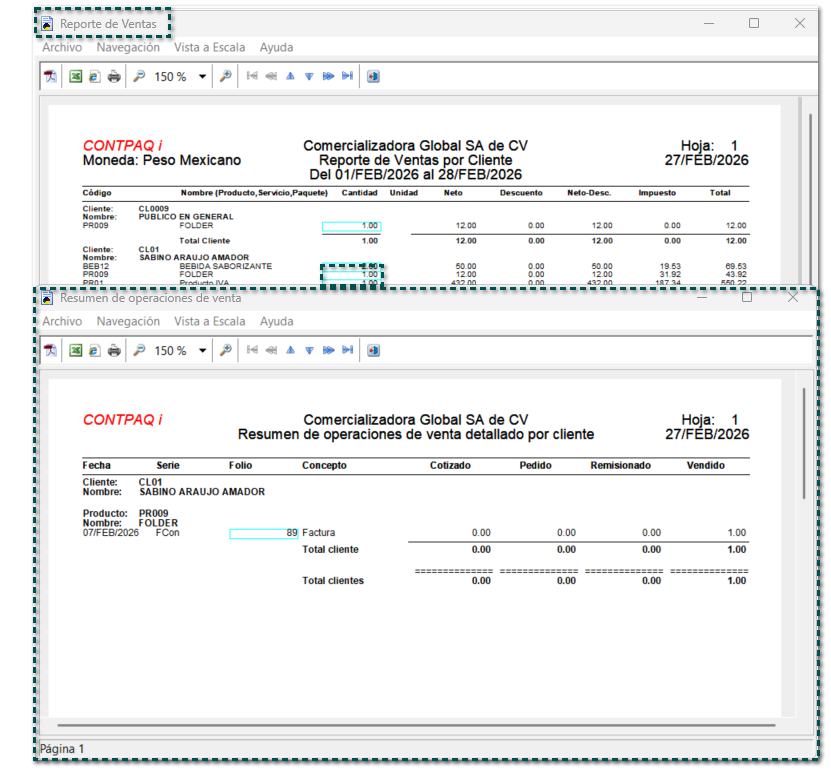
Task: Export to Excel in Reporte de Ventas window
Action: pyautogui.click(x=75, y=77)
